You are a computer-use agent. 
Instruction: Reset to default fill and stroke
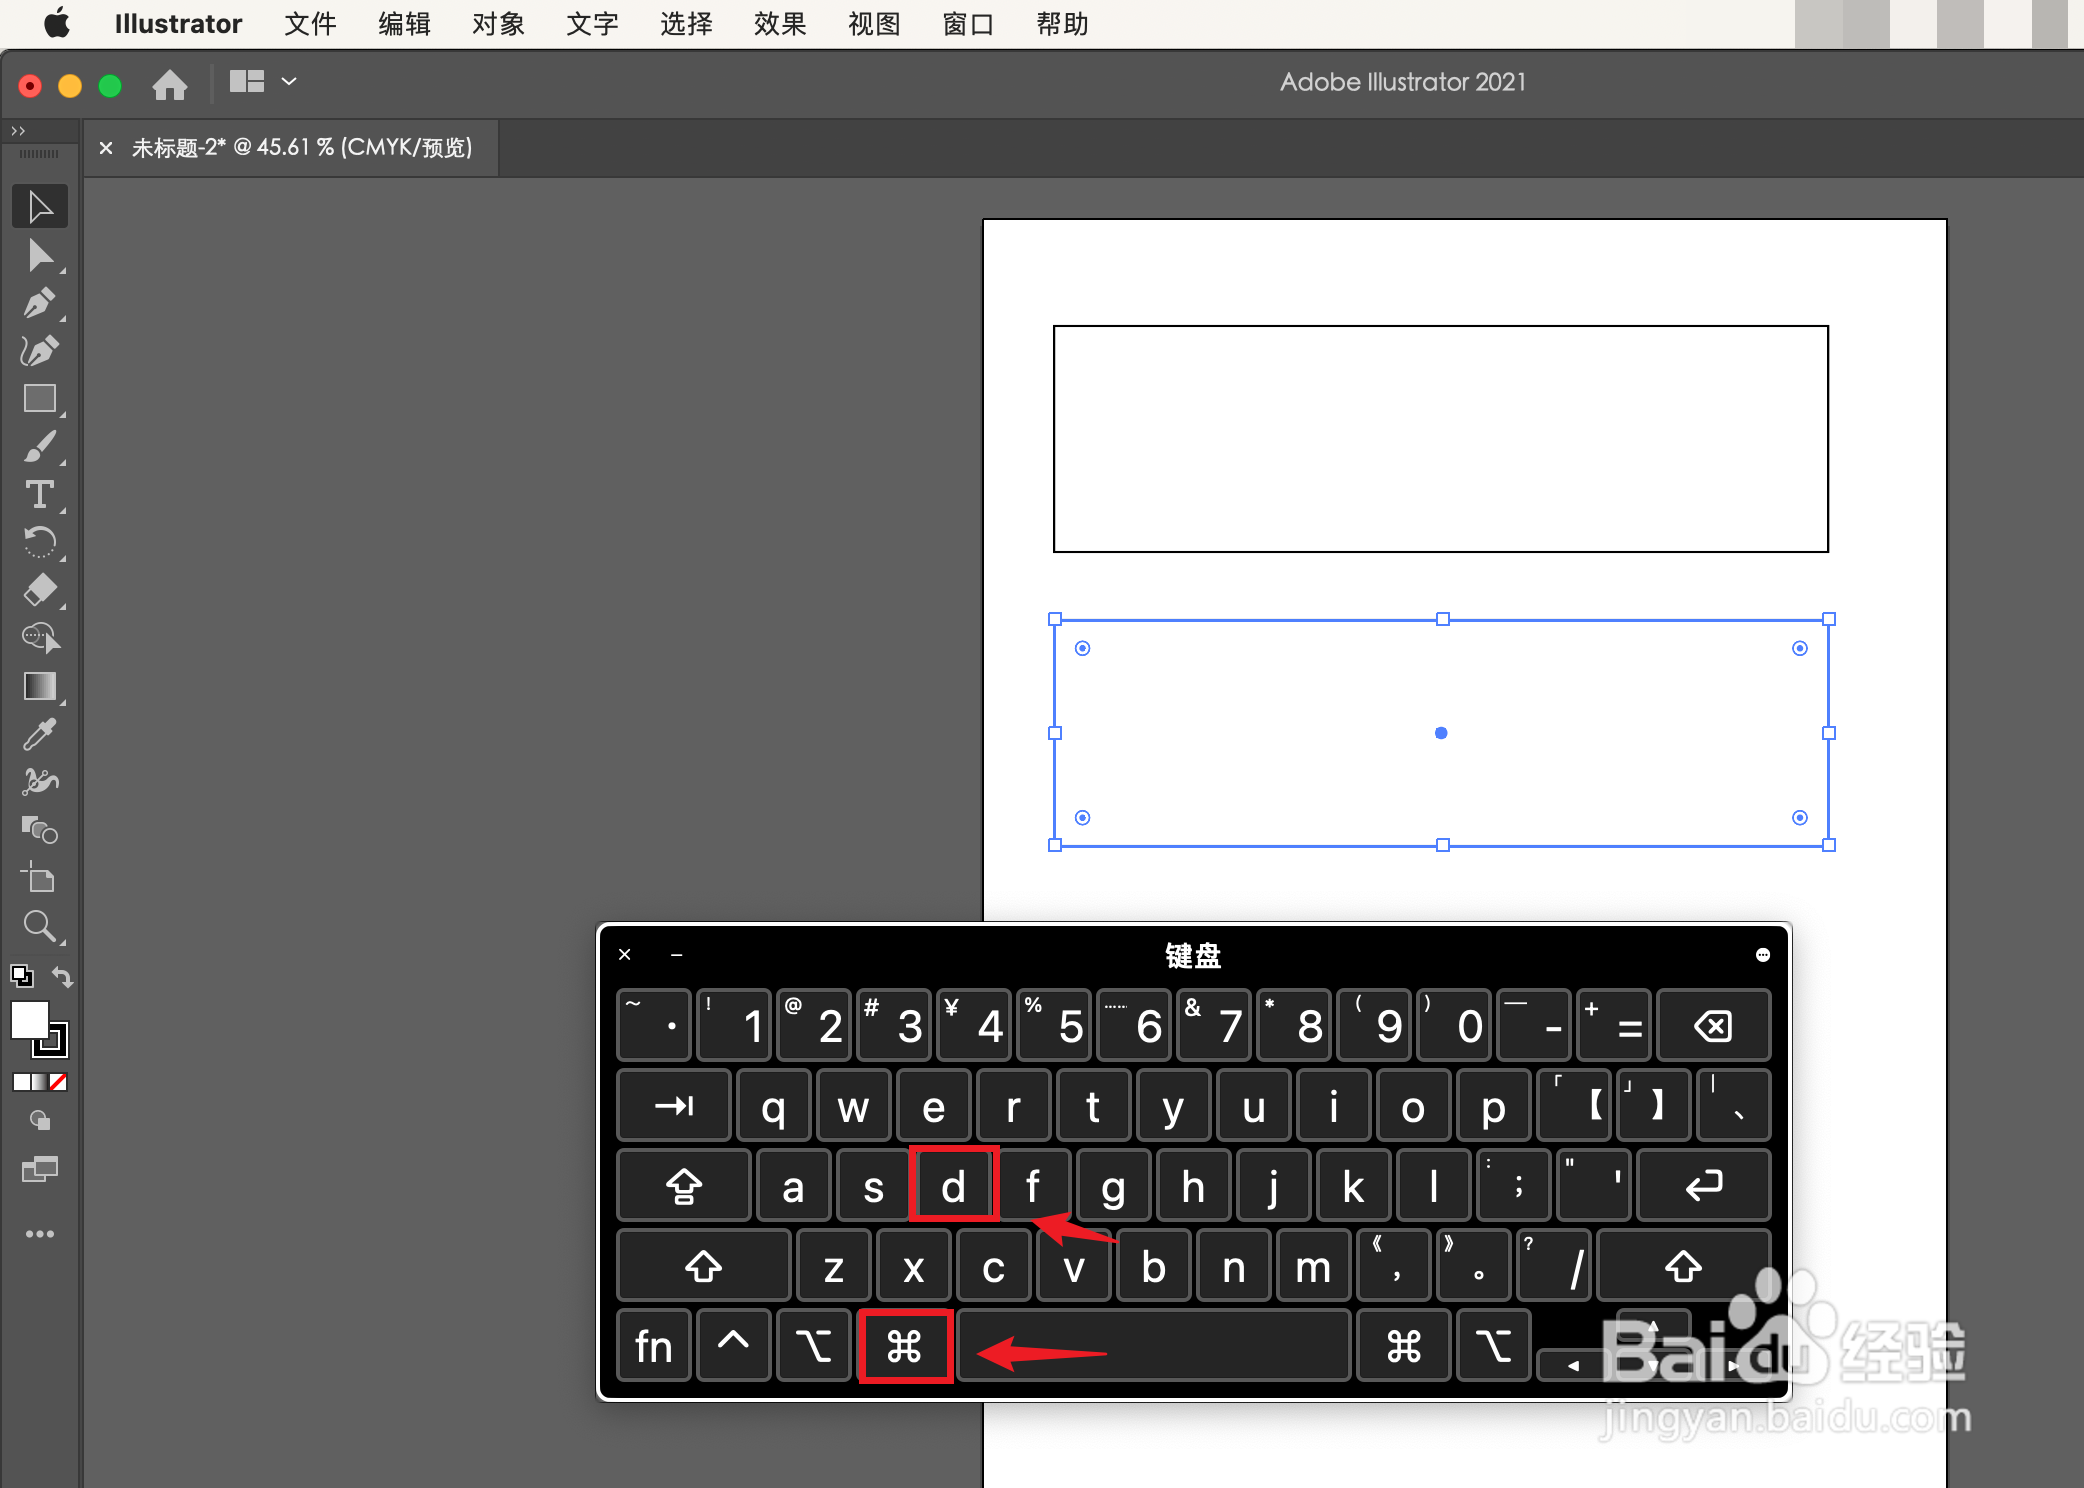[21, 976]
